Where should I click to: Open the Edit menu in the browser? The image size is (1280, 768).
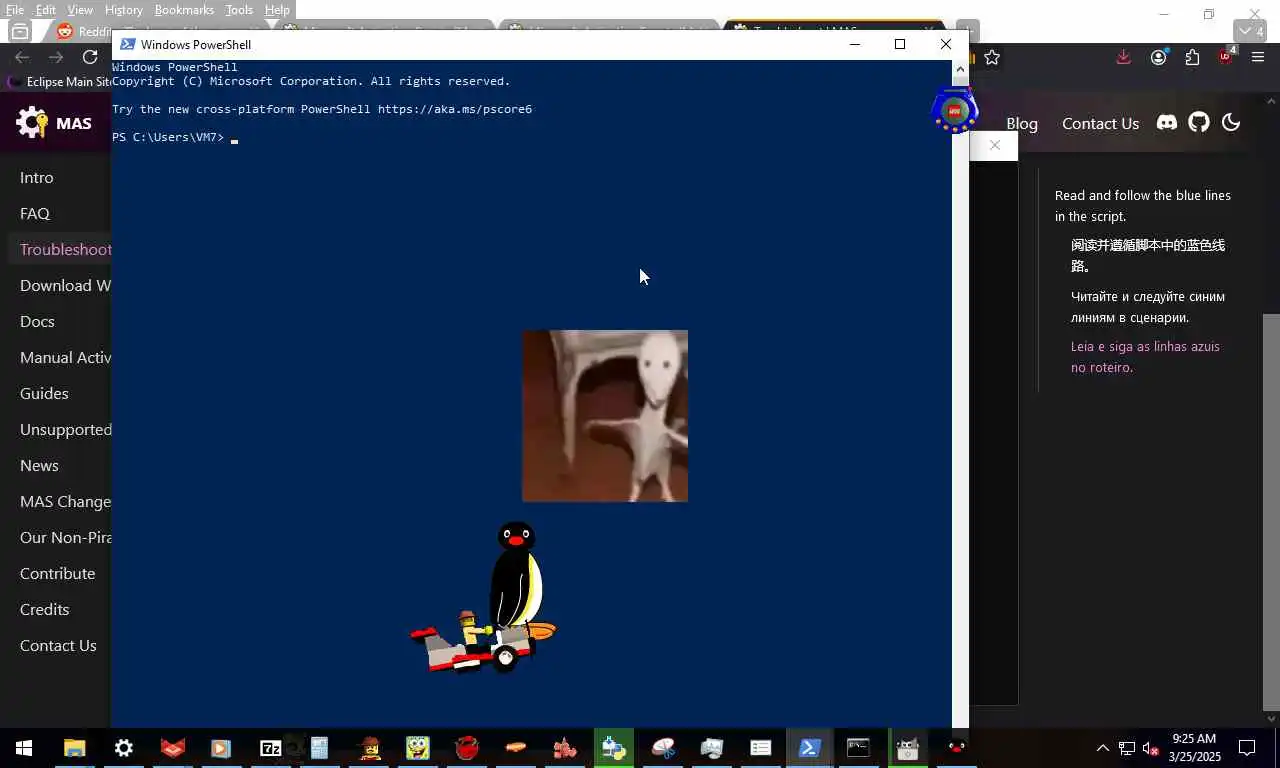pyautogui.click(x=46, y=10)
